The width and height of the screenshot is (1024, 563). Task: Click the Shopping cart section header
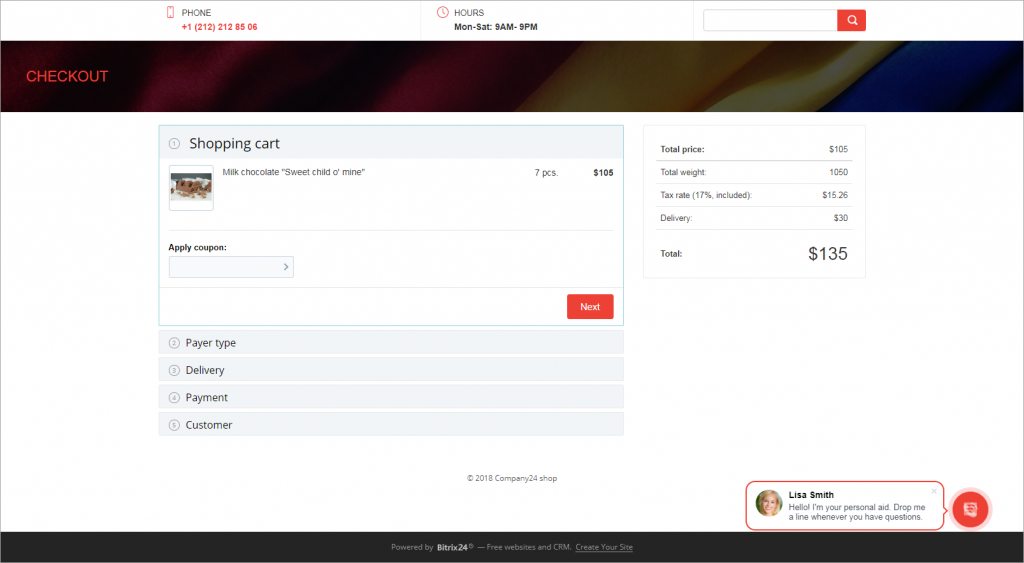click(391, 143)
